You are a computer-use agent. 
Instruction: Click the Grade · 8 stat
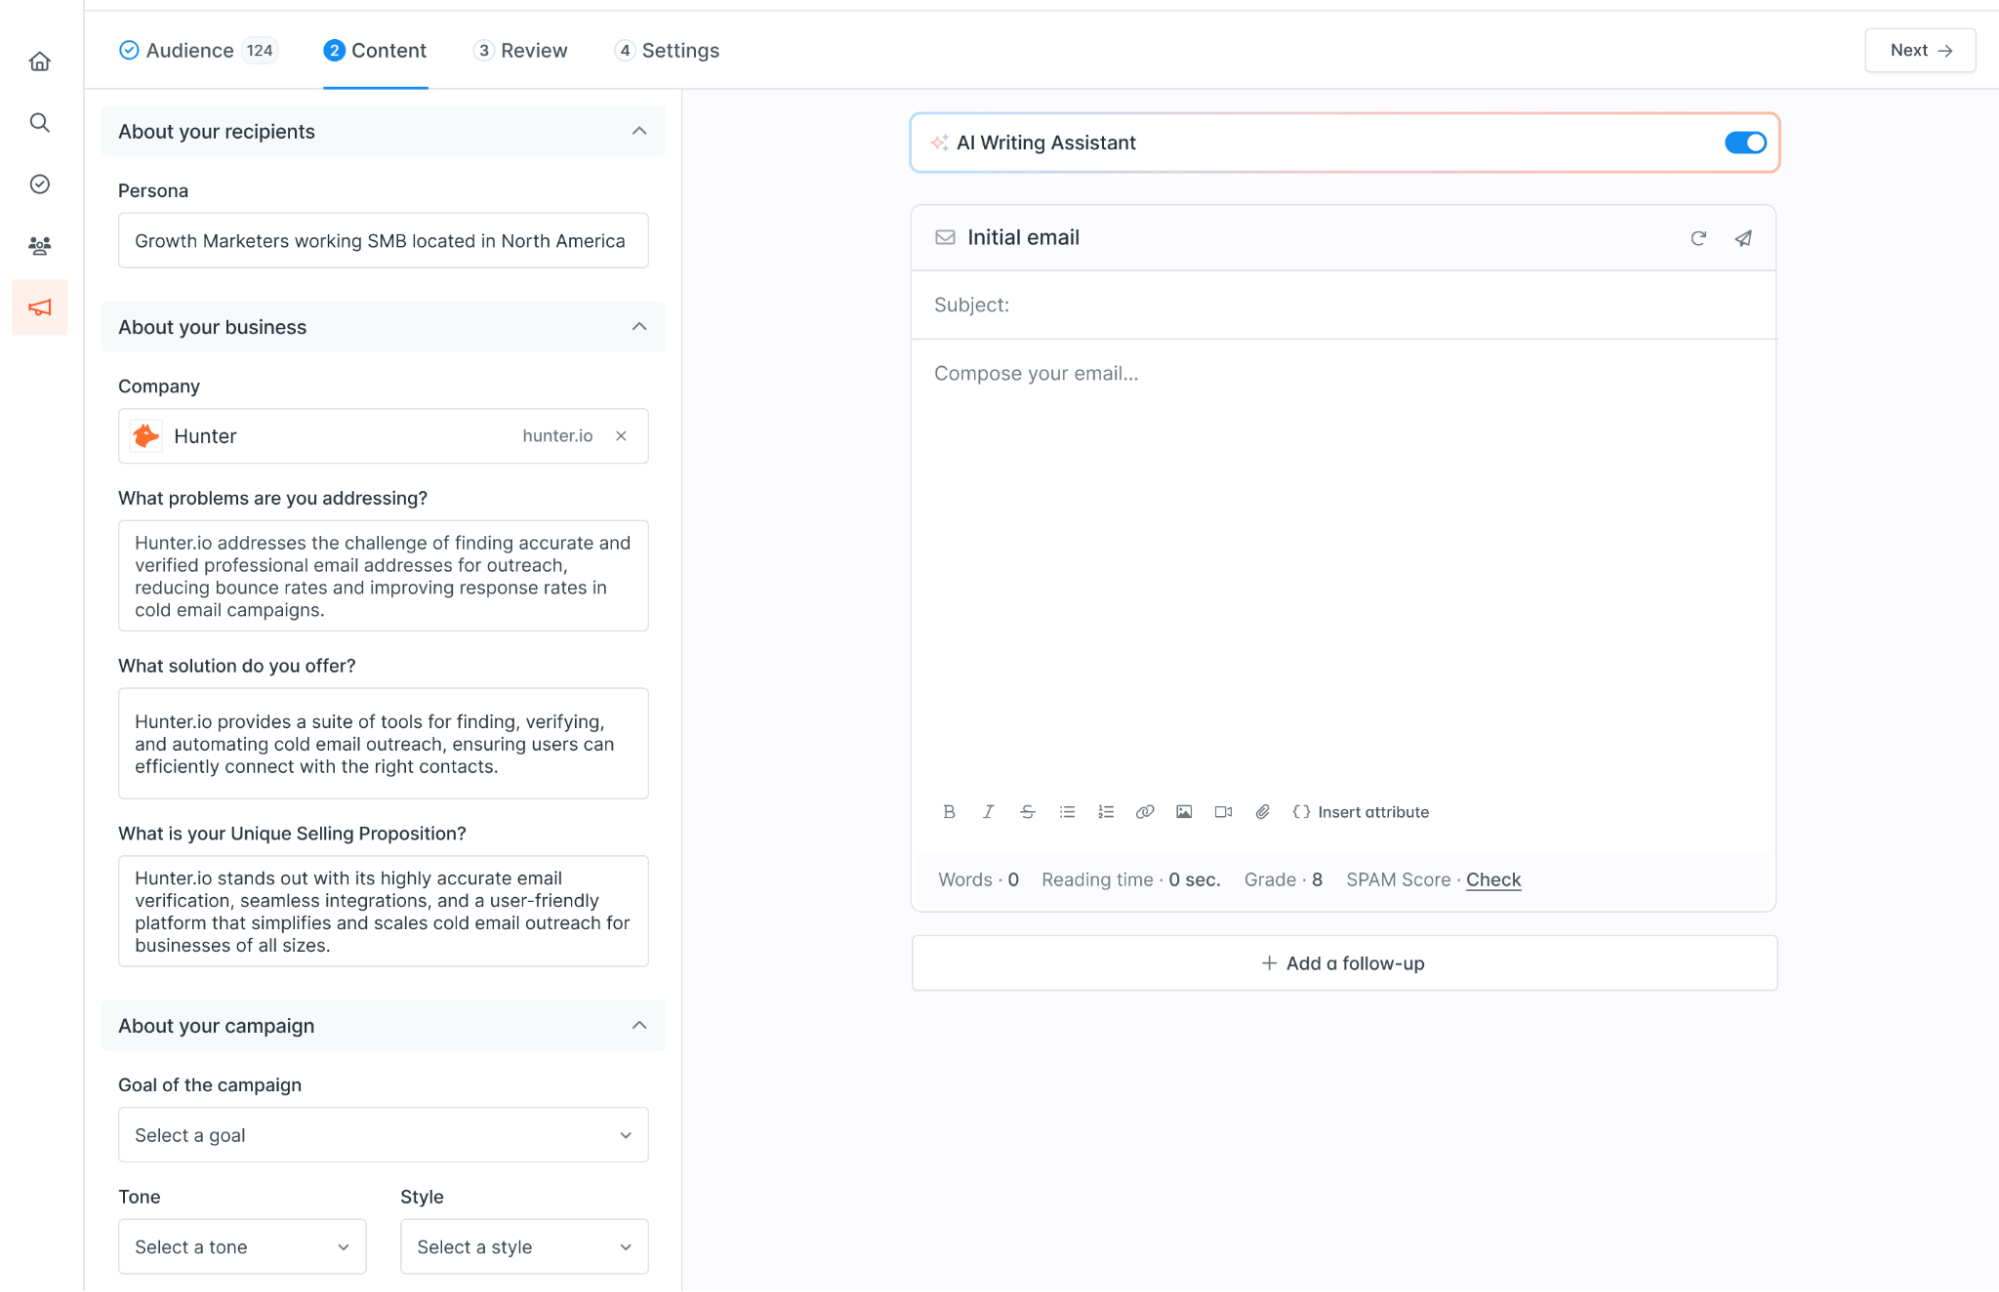(x=1283, y=880)
